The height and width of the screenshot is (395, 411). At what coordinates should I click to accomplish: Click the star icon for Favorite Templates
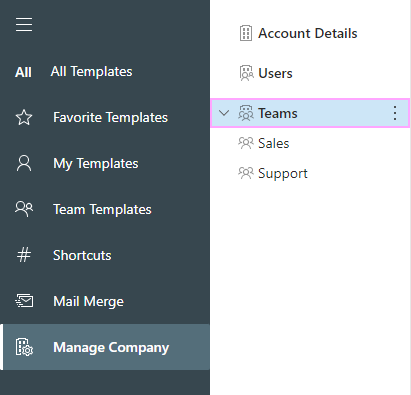[x=24, y=118]
